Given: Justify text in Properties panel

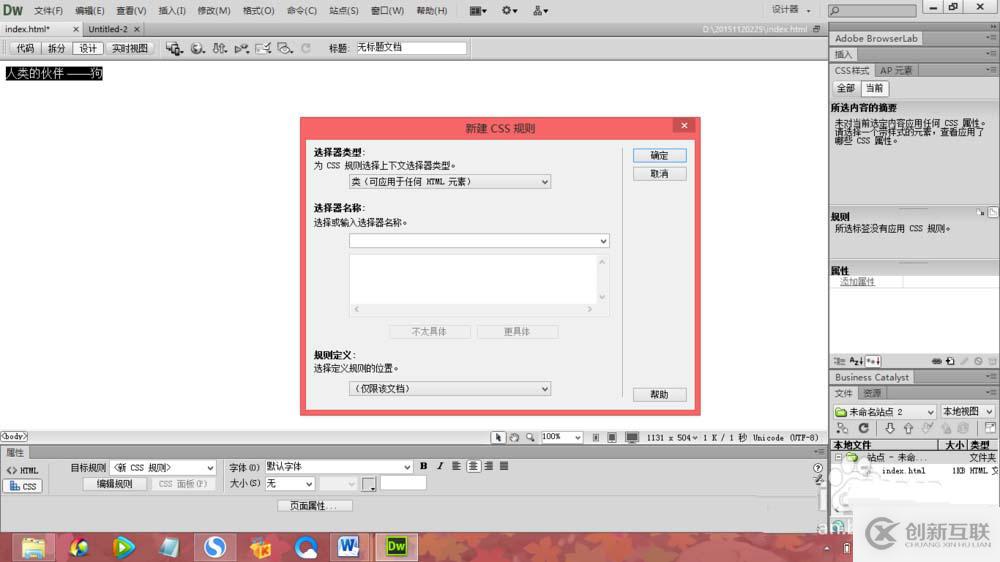Looking at the screenshot, I should [x=504, y=466].
